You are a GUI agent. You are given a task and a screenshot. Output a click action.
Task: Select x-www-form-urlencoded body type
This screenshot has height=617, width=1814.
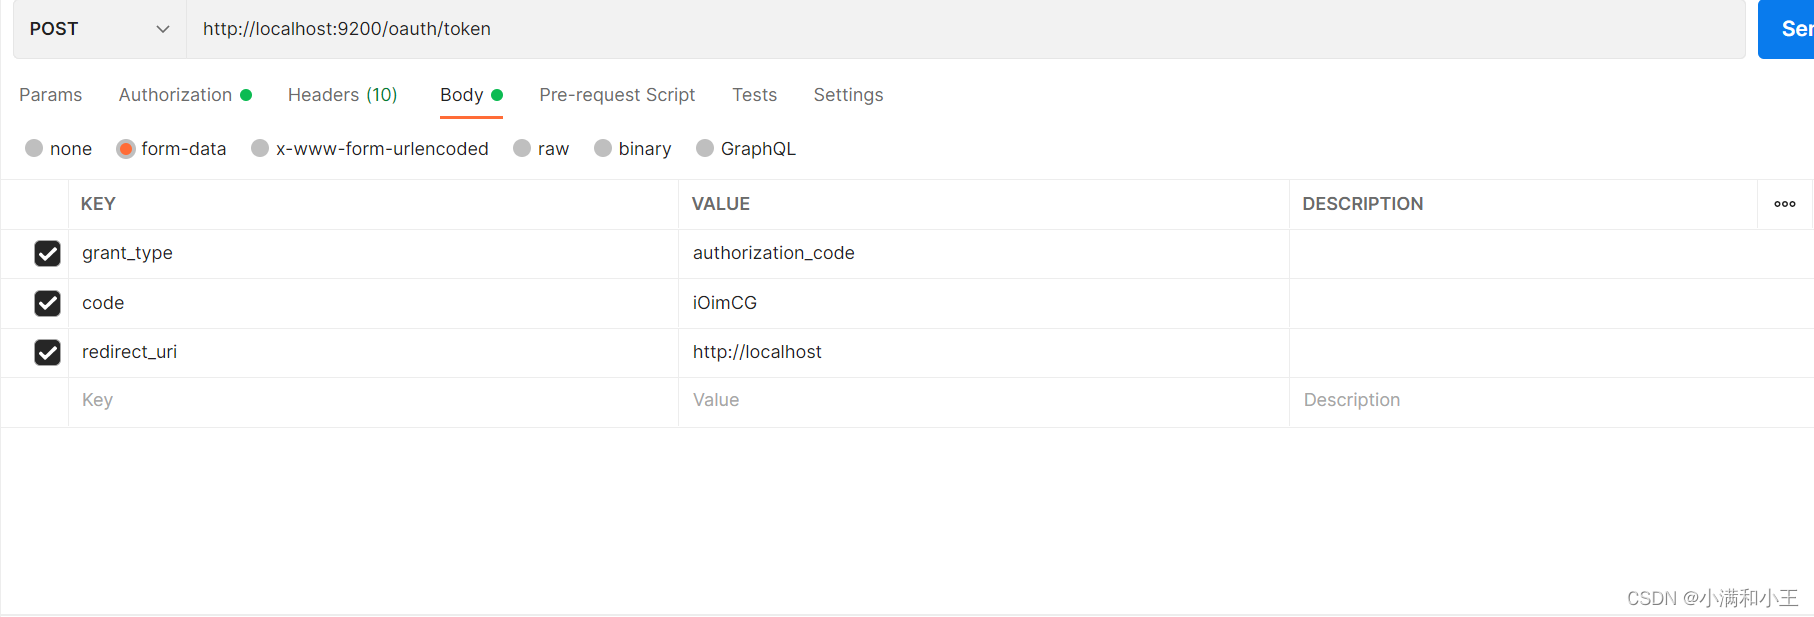[260, 148]
